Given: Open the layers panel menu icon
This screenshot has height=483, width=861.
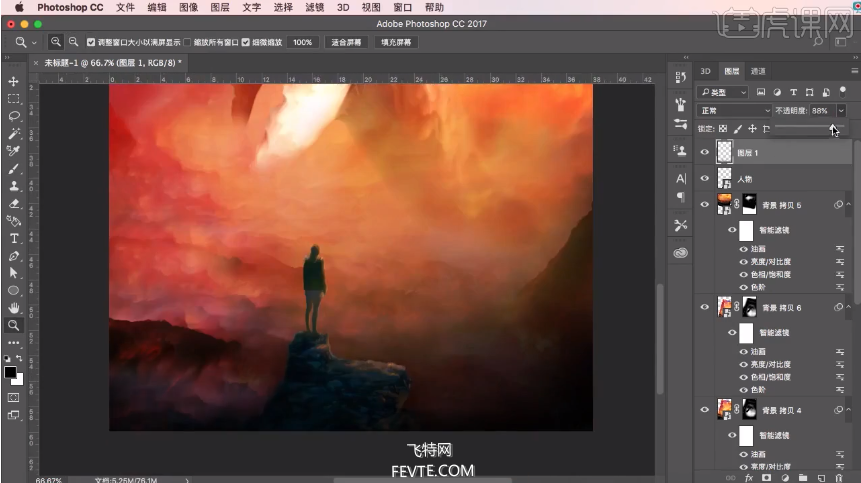Looking at the screenshot, I should (x=854, y=71).
